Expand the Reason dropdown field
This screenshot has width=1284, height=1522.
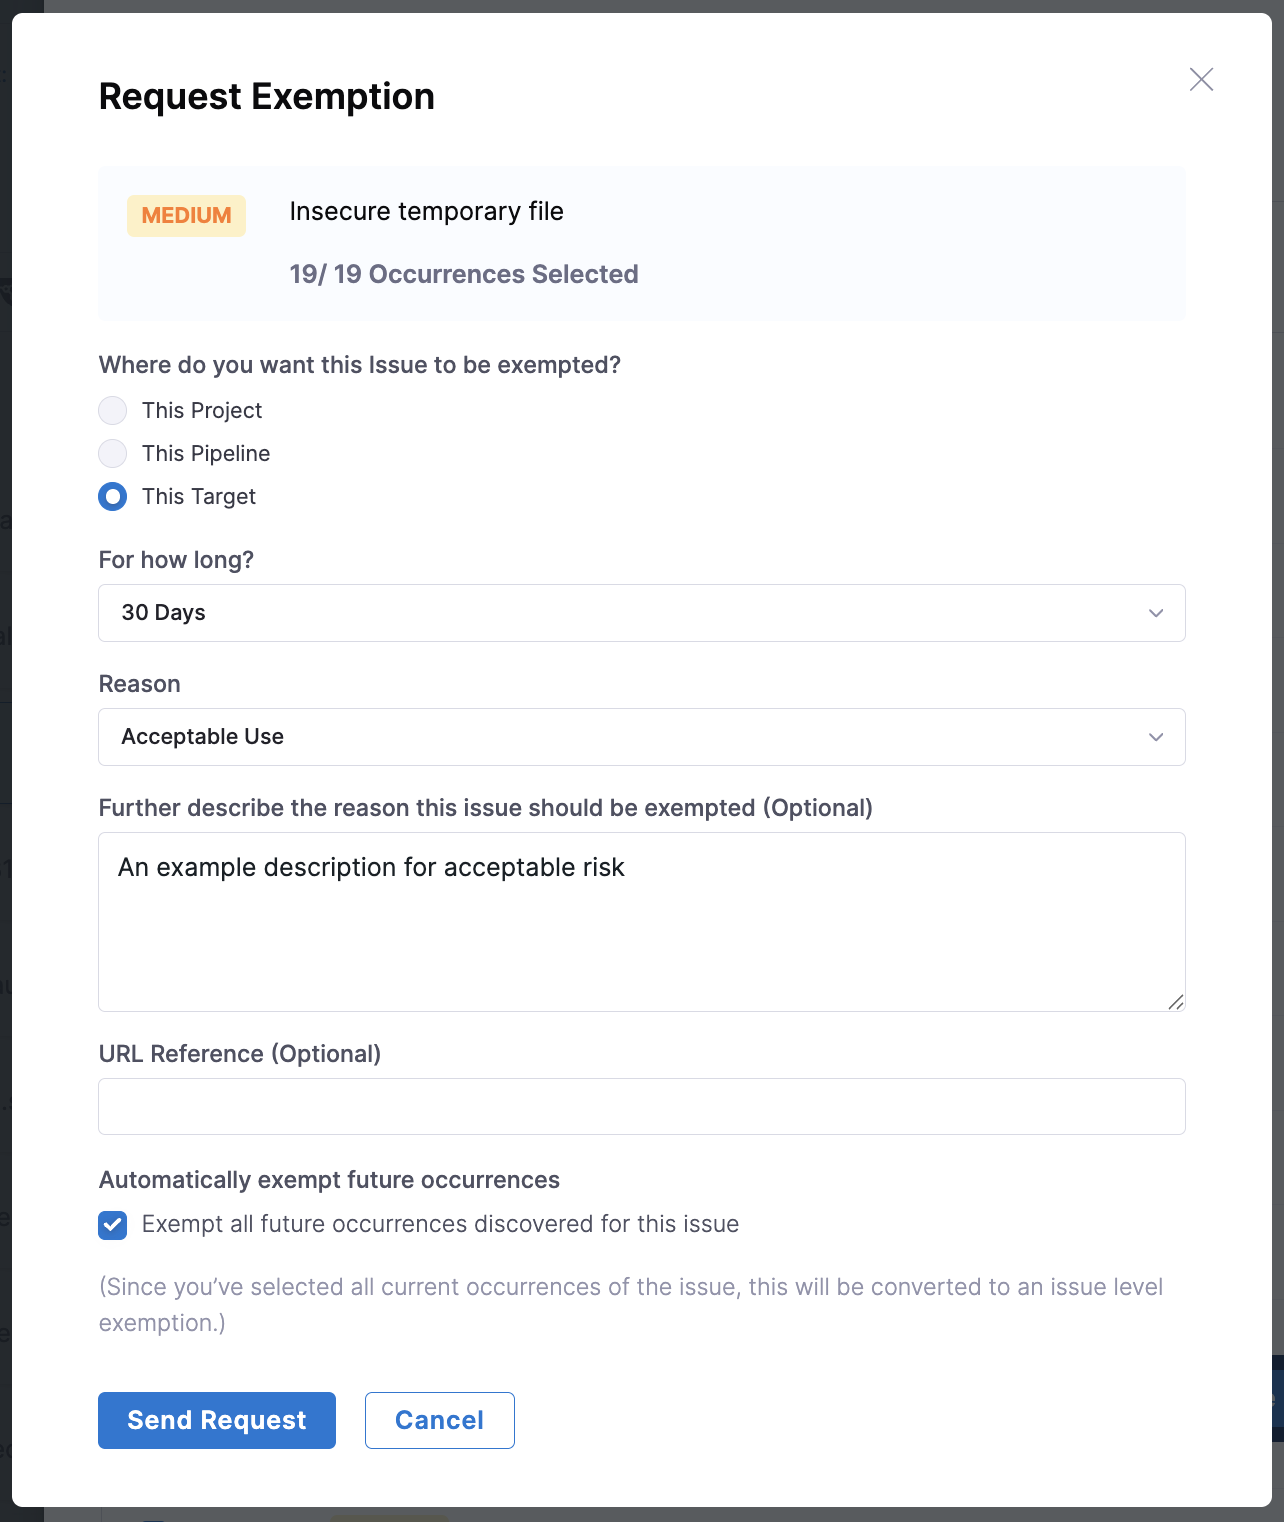(x=640, y=737)
